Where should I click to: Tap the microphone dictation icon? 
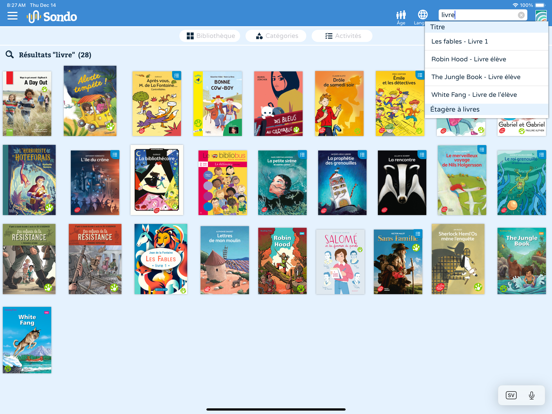(532, 395)
